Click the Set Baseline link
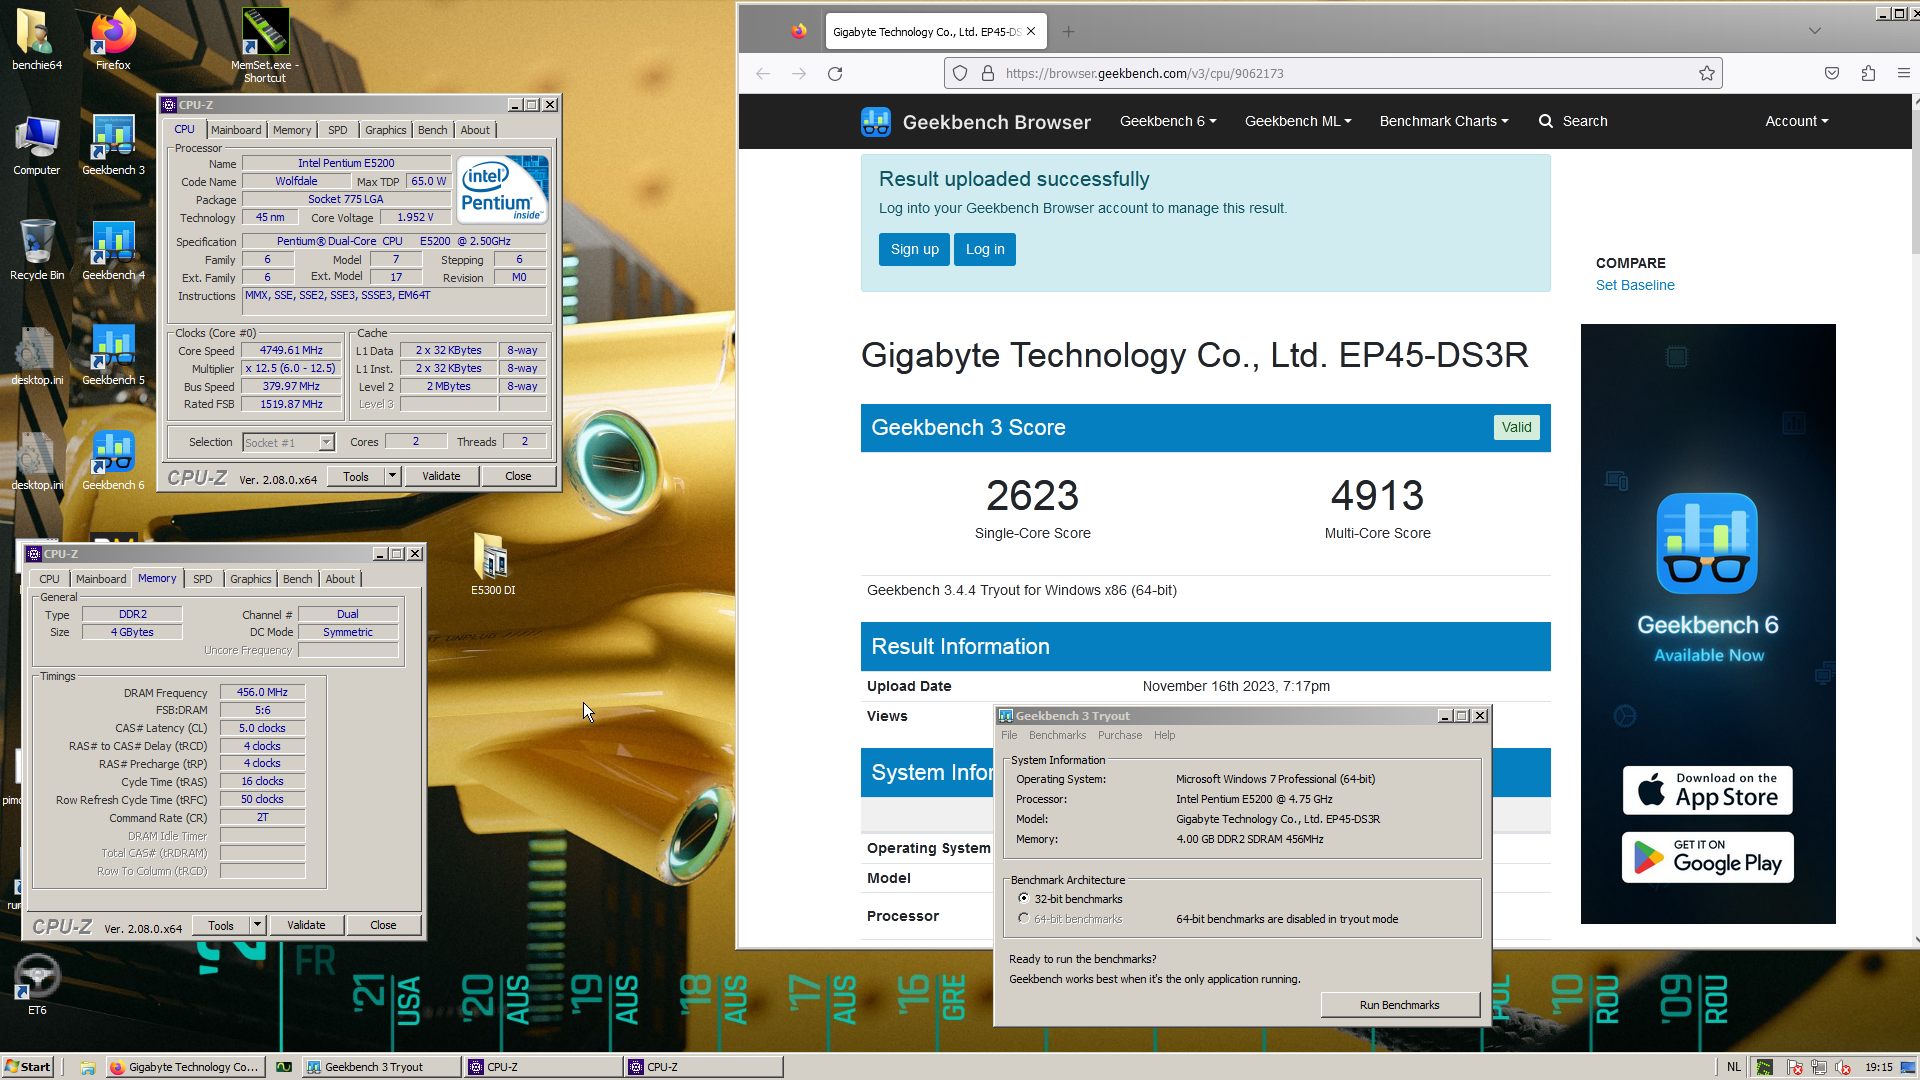 pyautogui.click(x=1635, y=285)
